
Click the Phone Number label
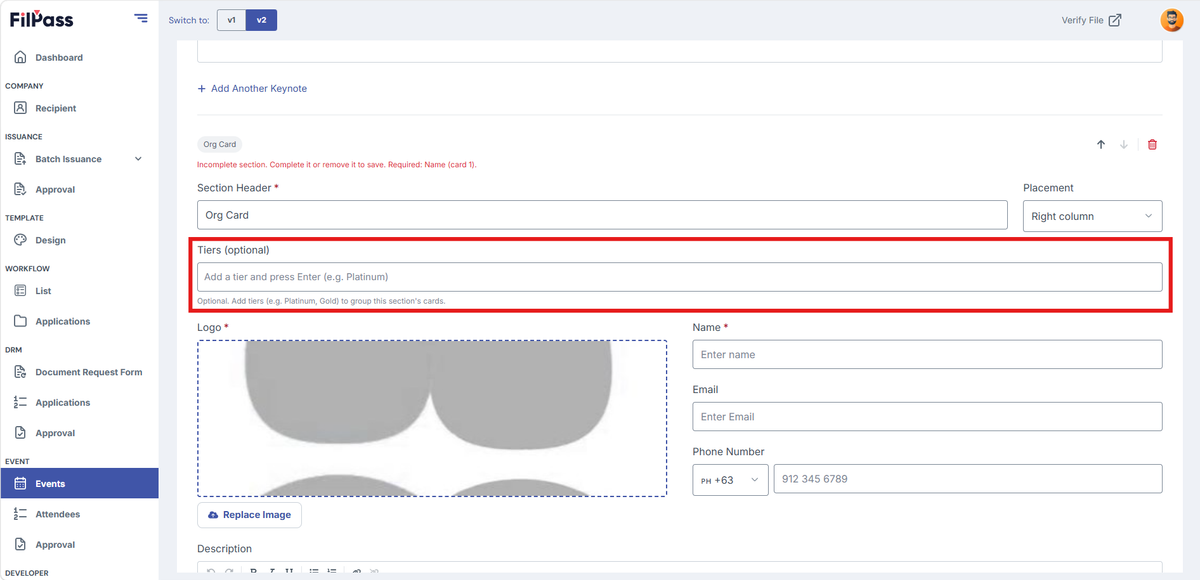[x=728, y=452]
